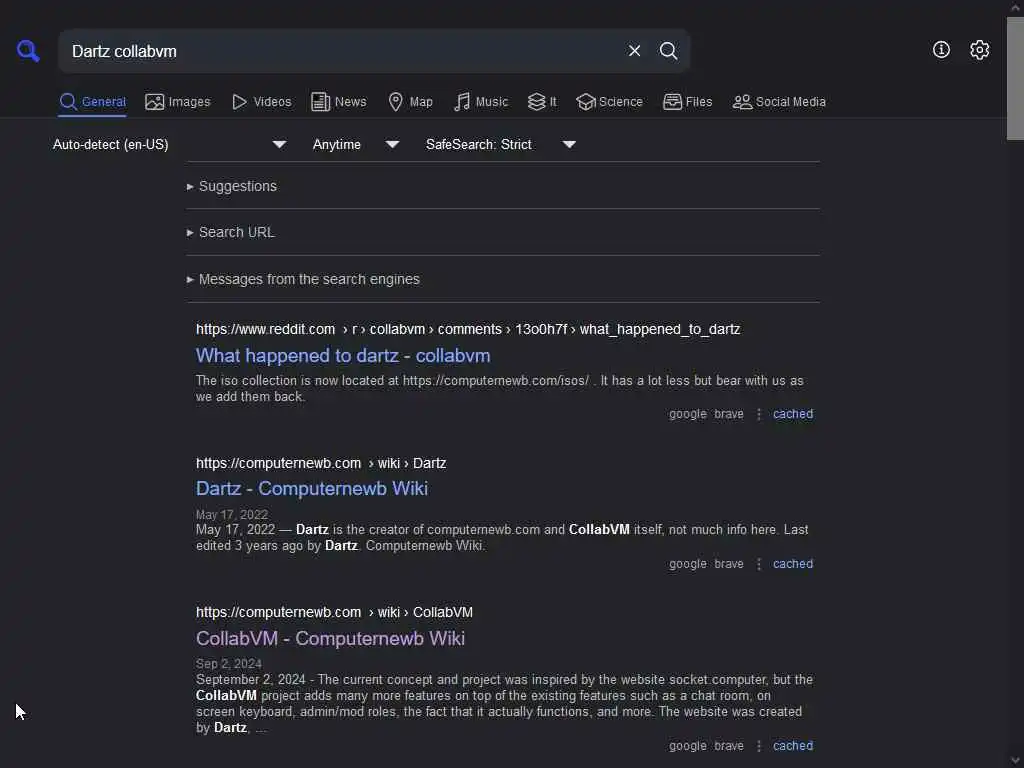
Task: Switch to Social Media category tab
Action: (x=778, y=102)
